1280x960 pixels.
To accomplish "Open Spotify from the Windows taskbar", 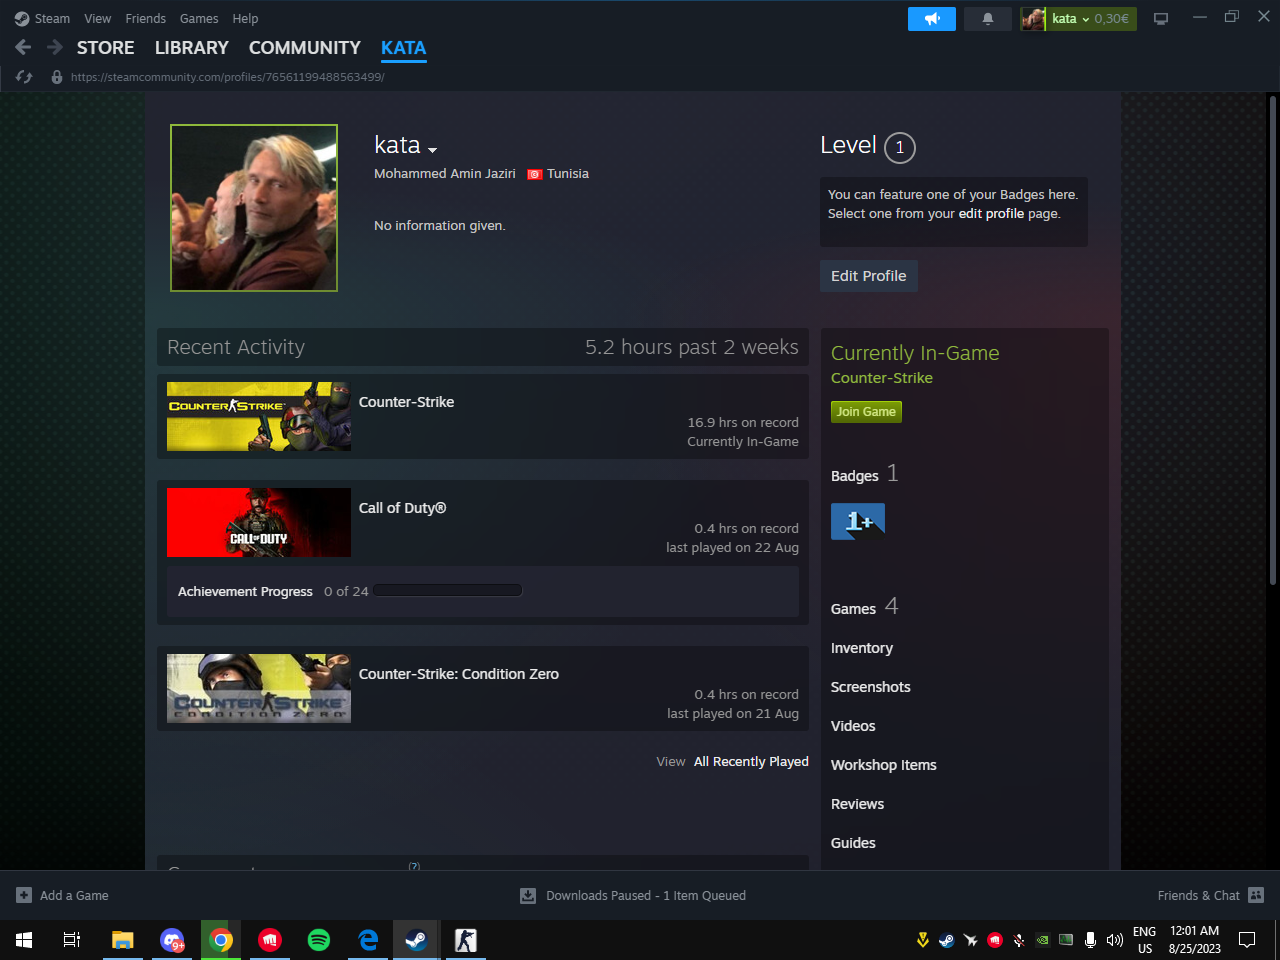I will pos(319,940).
